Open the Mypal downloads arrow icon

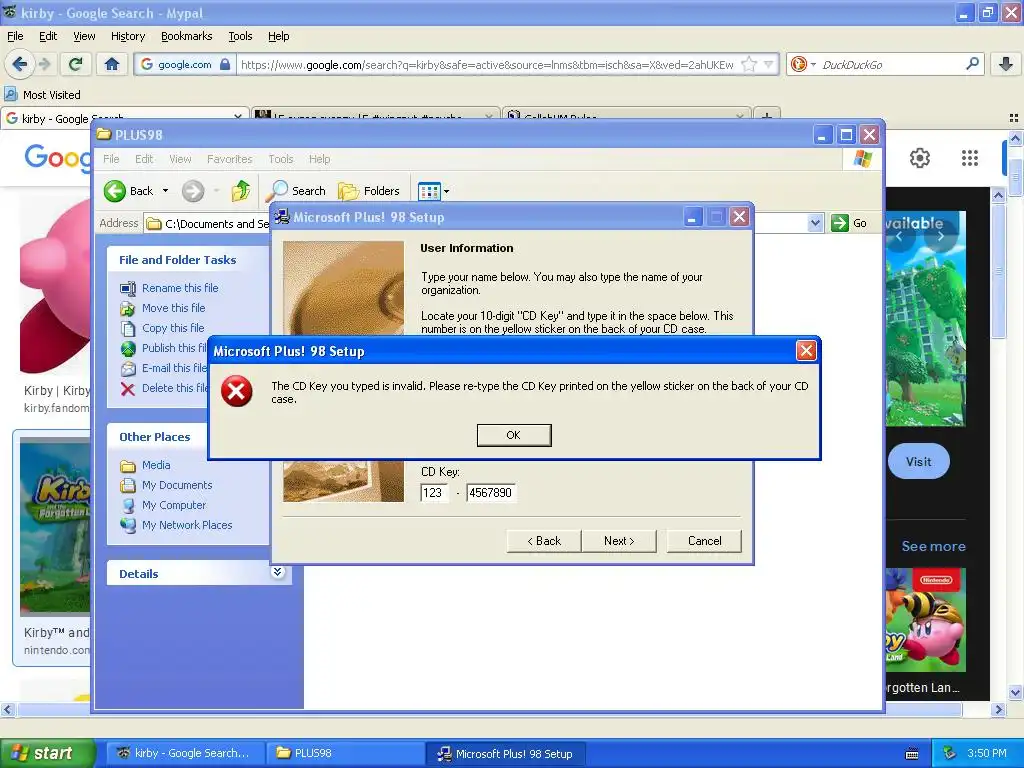coord(1006,64)
